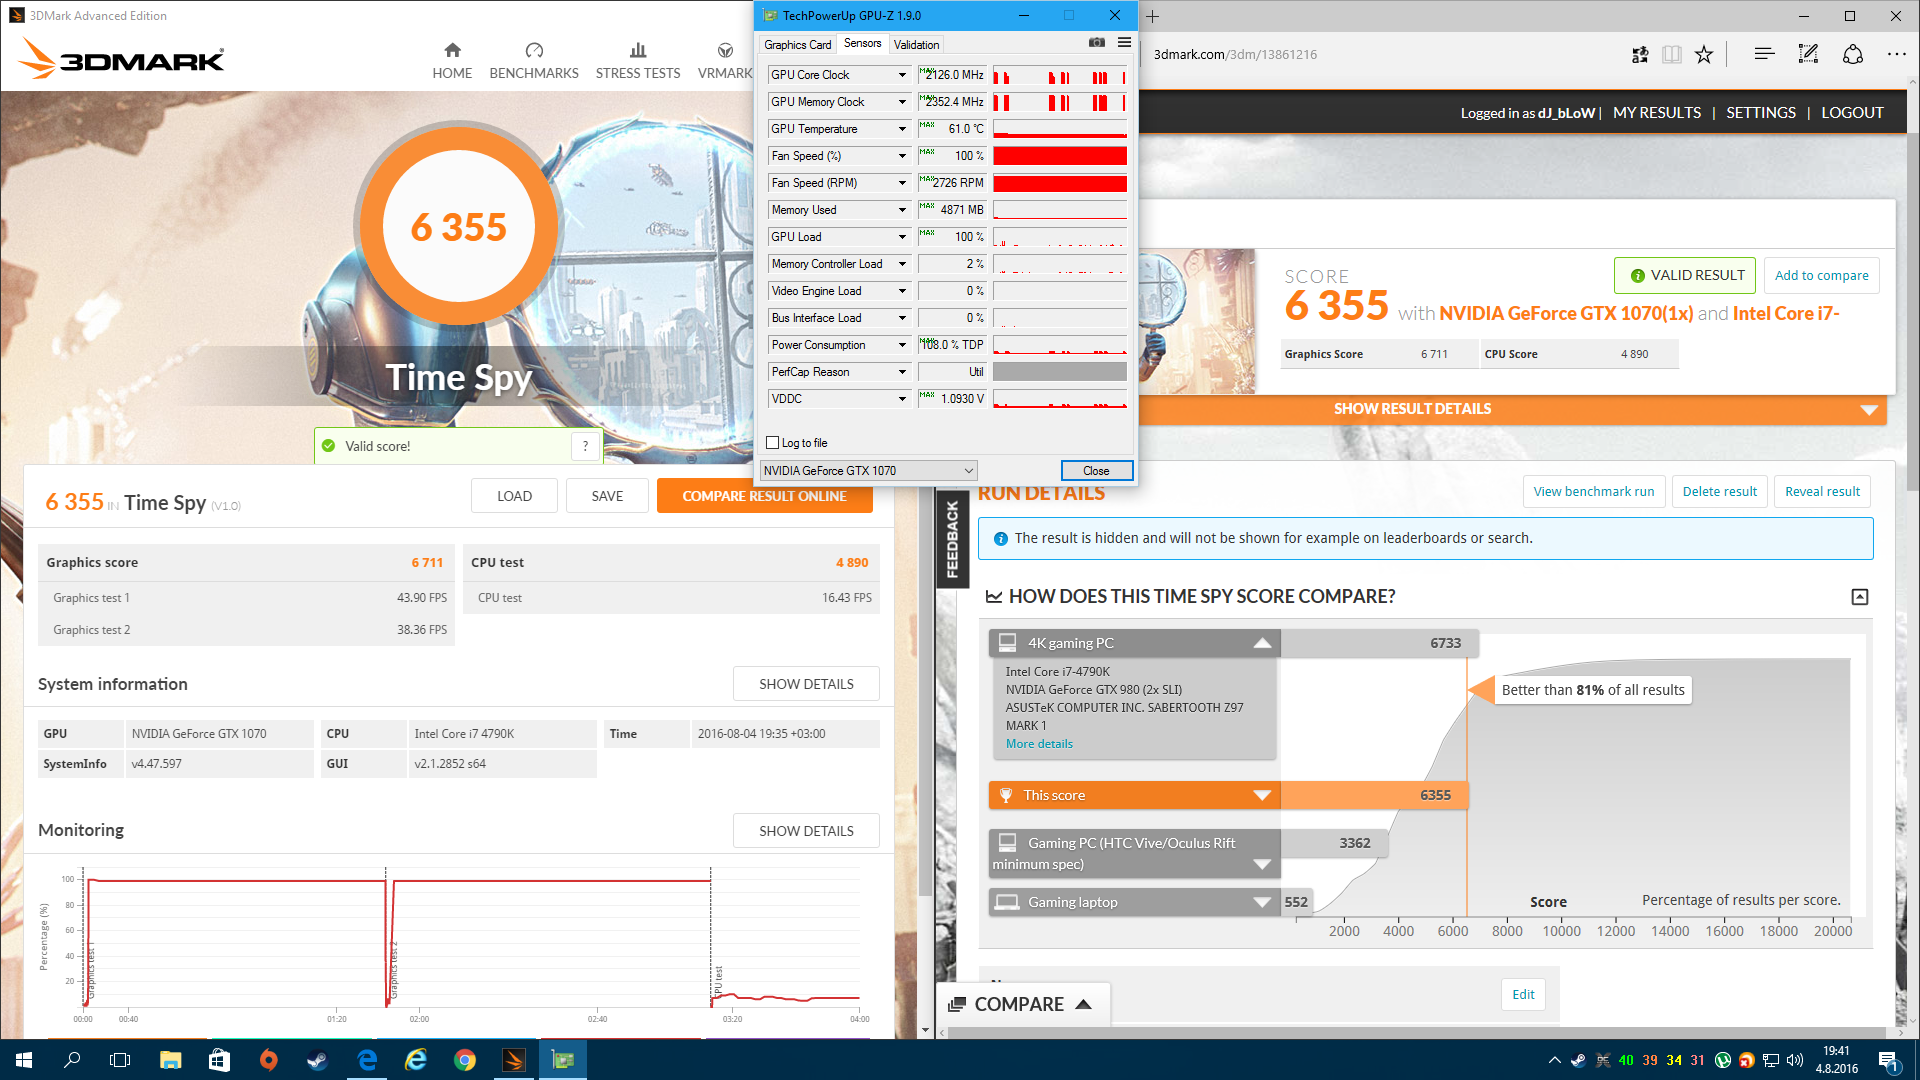Open Edge Hub icon

(1764, 54)
